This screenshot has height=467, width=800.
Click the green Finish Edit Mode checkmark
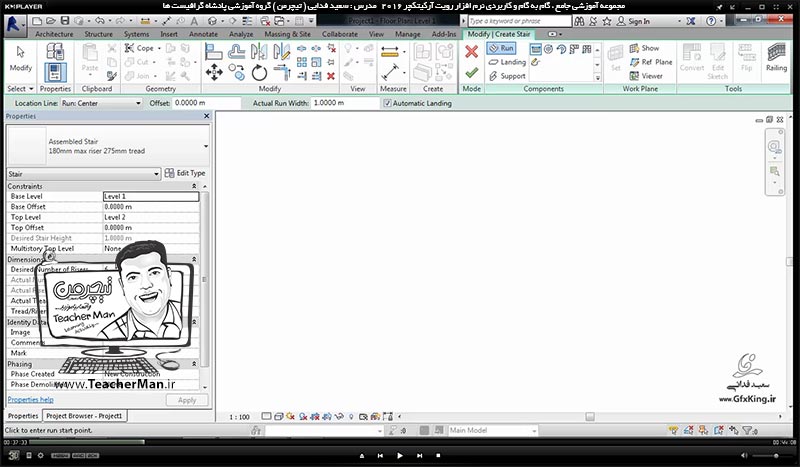pyautogui.click(x=471, y=72)
